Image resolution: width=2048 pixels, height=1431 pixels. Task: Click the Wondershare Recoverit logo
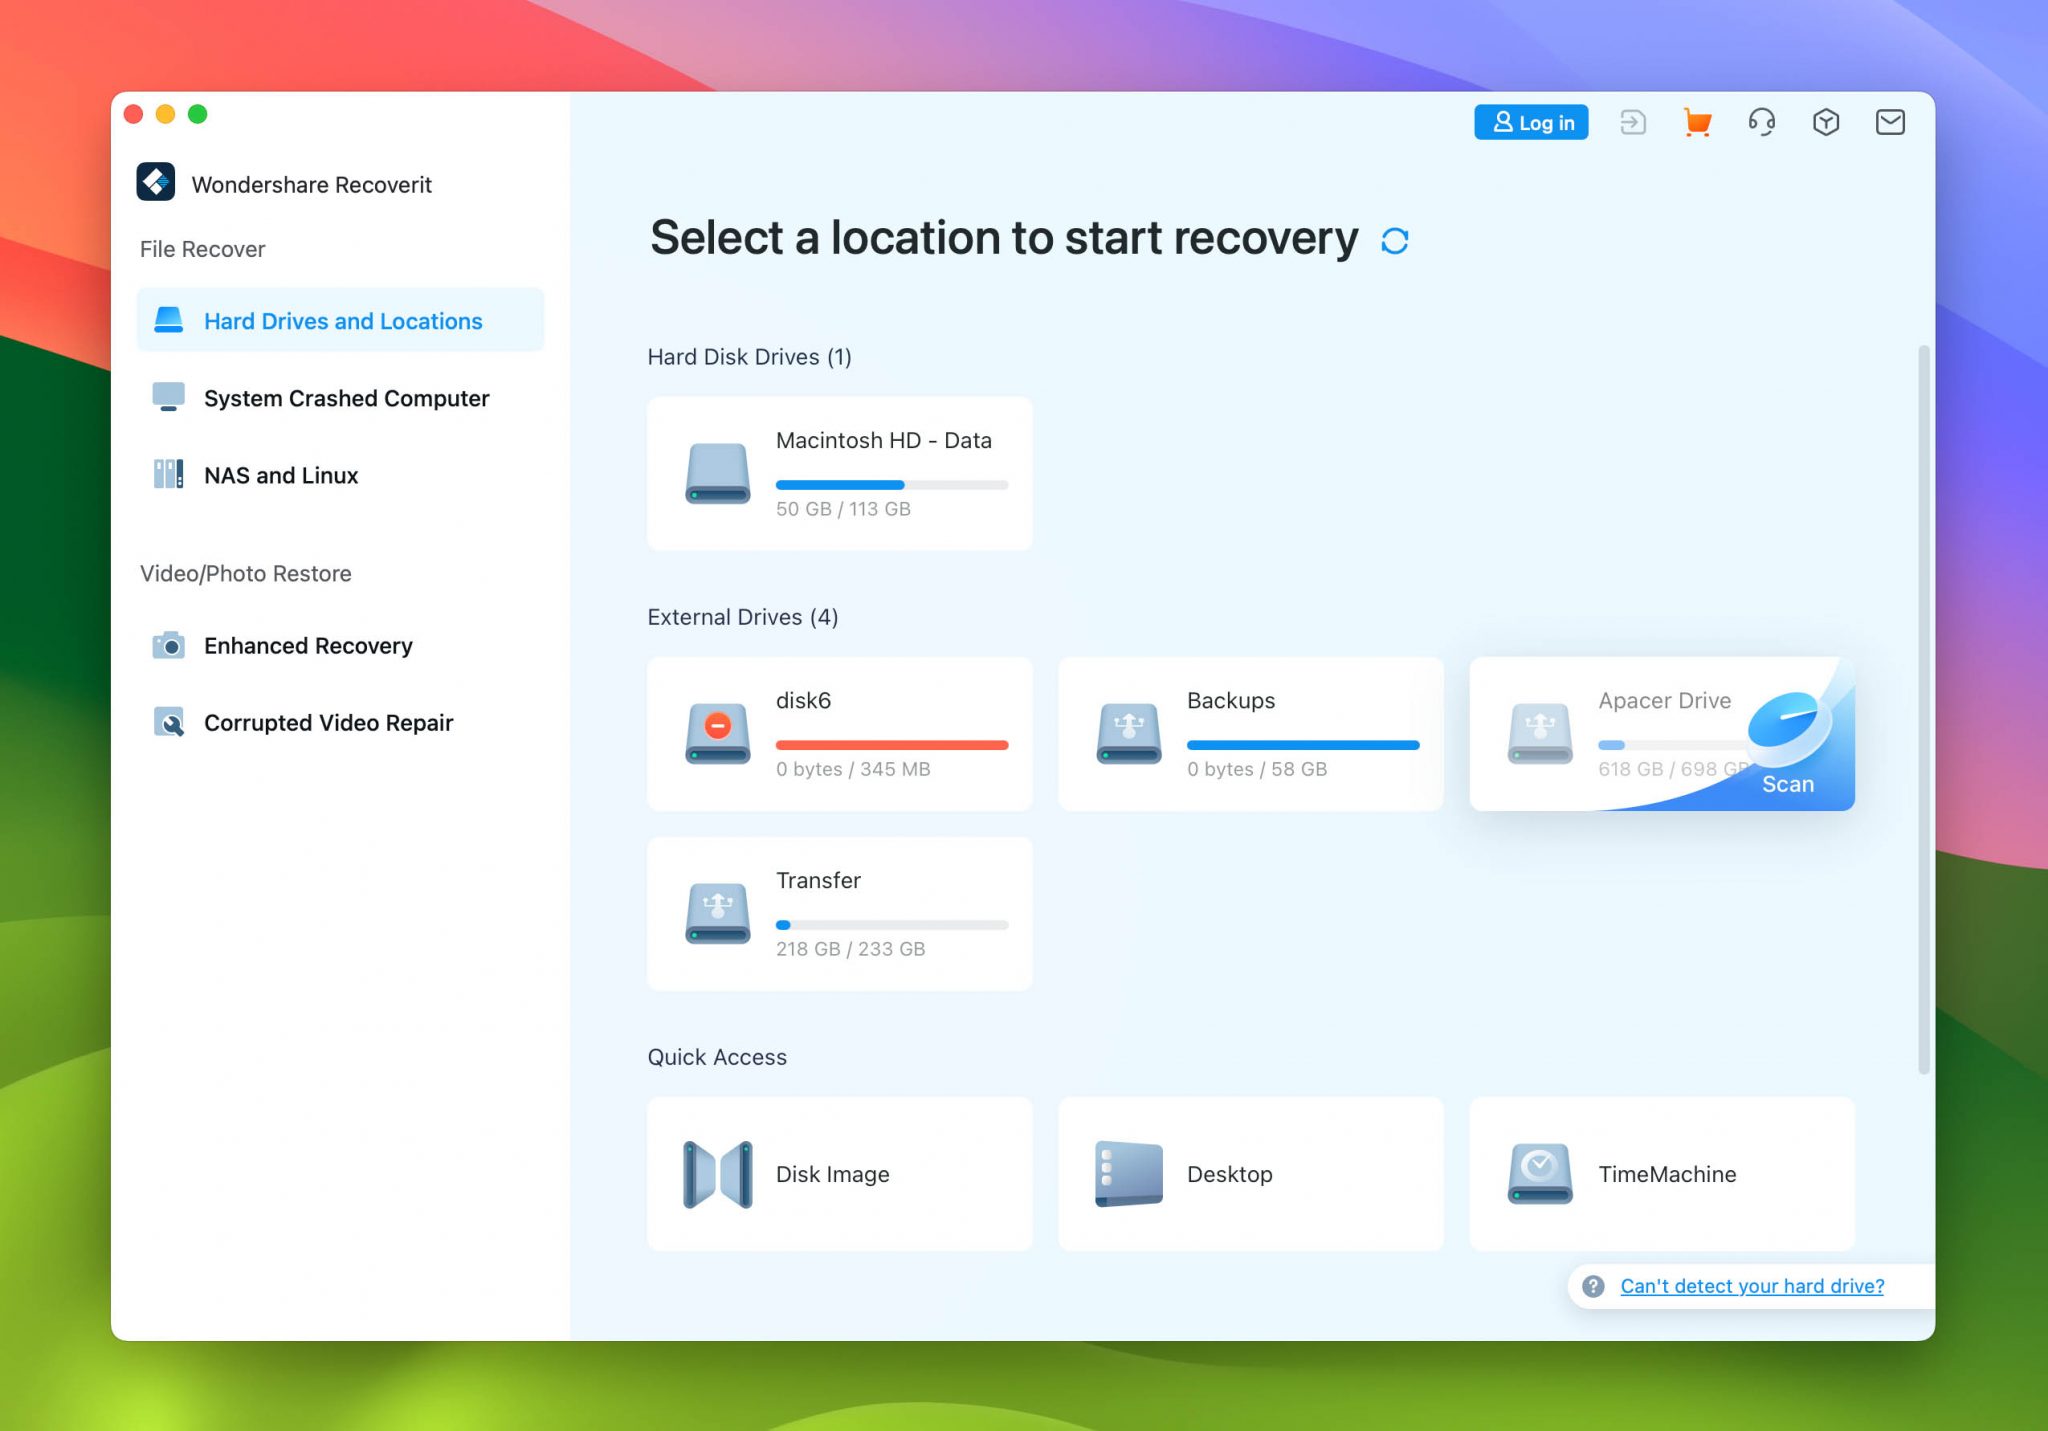pyautogui.click(x=156, y=183)
